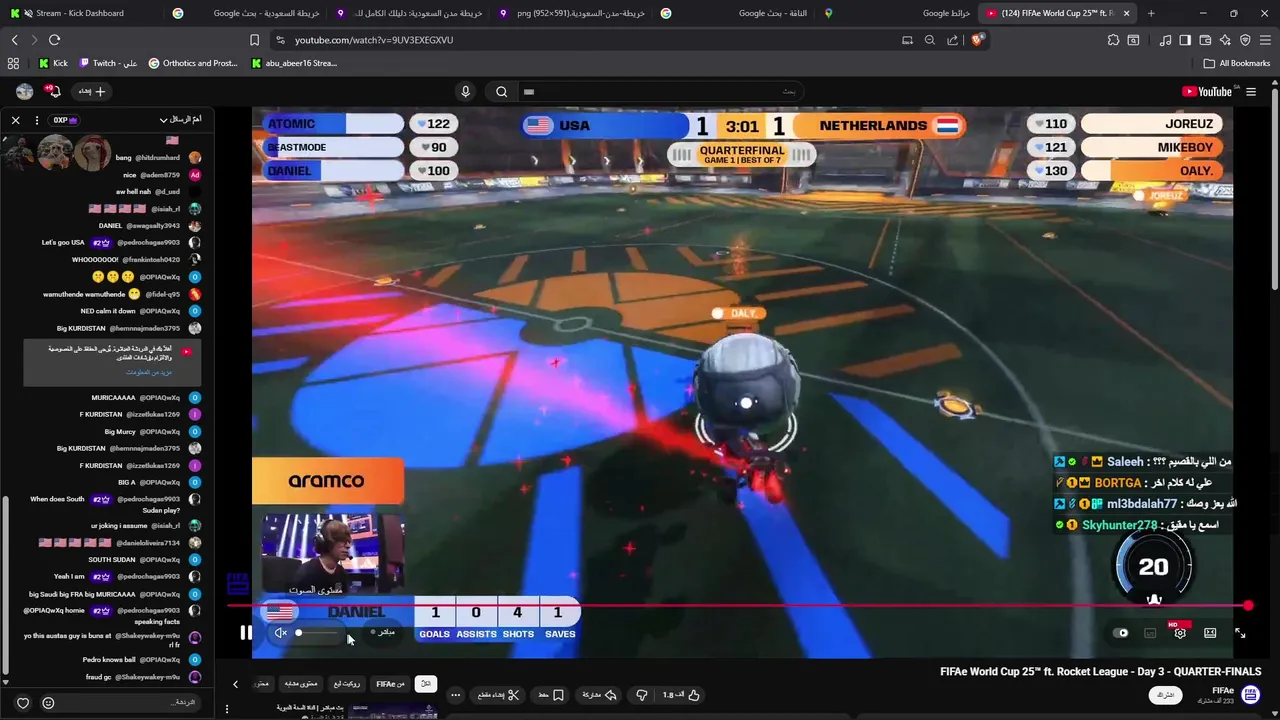This screenshot has width=1280, height=720.
Task: Go to the YouTube home logo
Action: coord(1206,92)
